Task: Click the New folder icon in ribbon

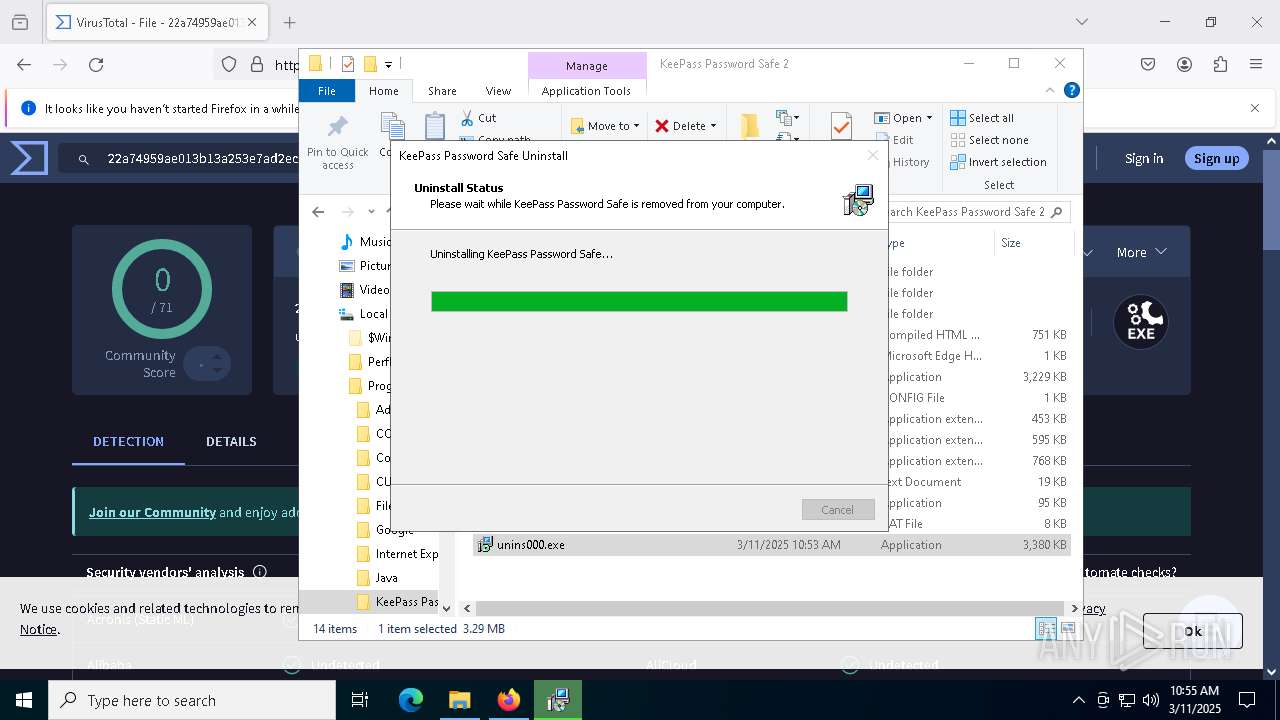Action: 750,125
